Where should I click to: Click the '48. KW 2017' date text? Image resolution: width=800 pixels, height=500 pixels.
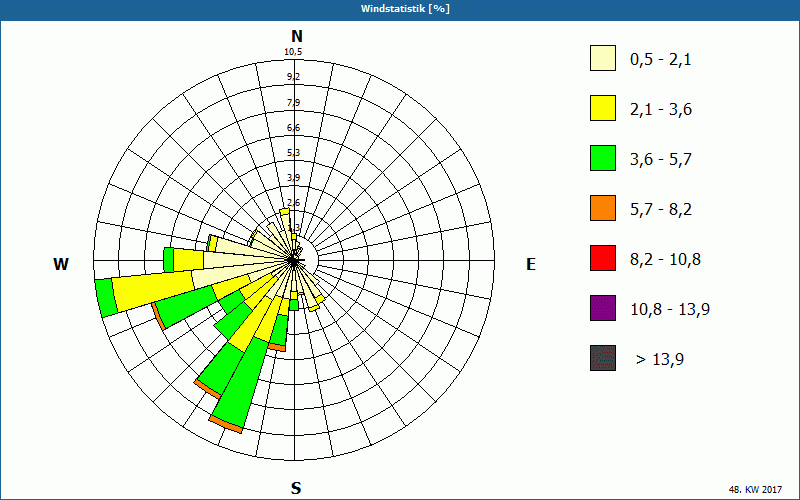tap(755, 490)
